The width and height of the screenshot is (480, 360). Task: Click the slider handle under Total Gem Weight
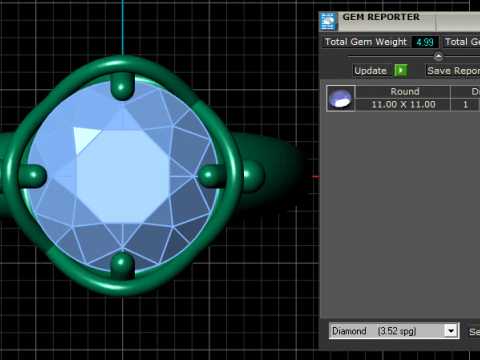coord(438,56)
